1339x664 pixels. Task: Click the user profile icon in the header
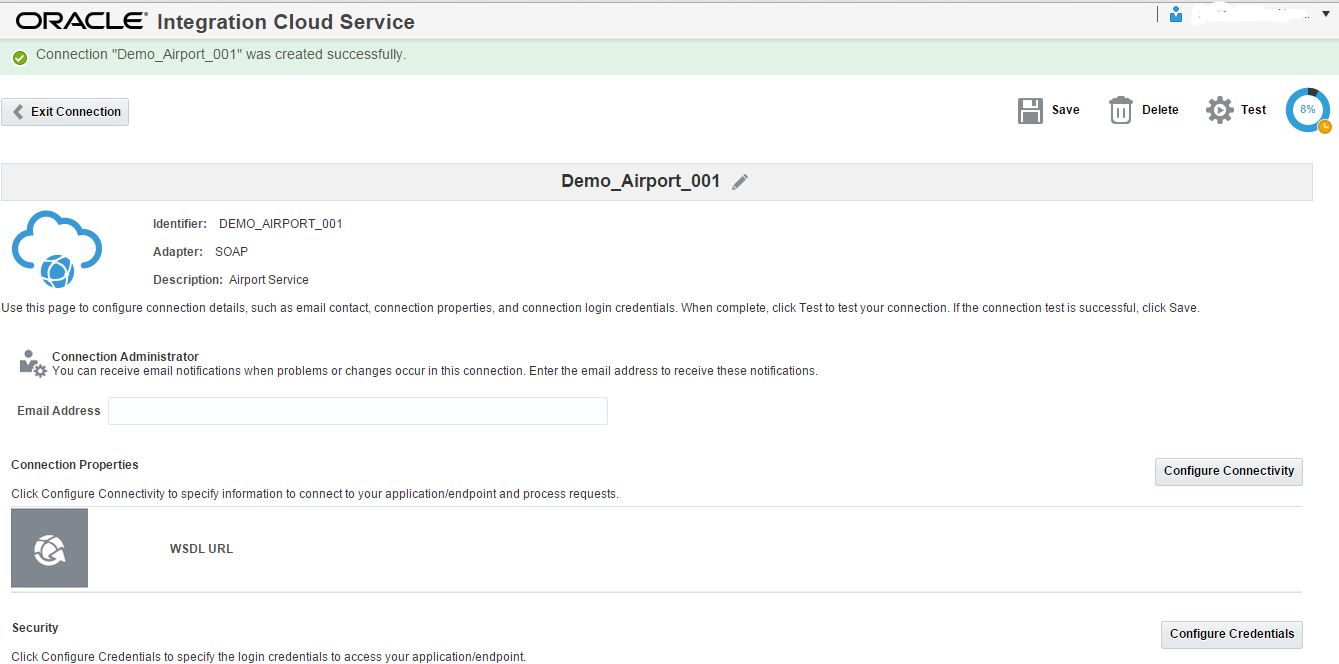coord(1173,14)
